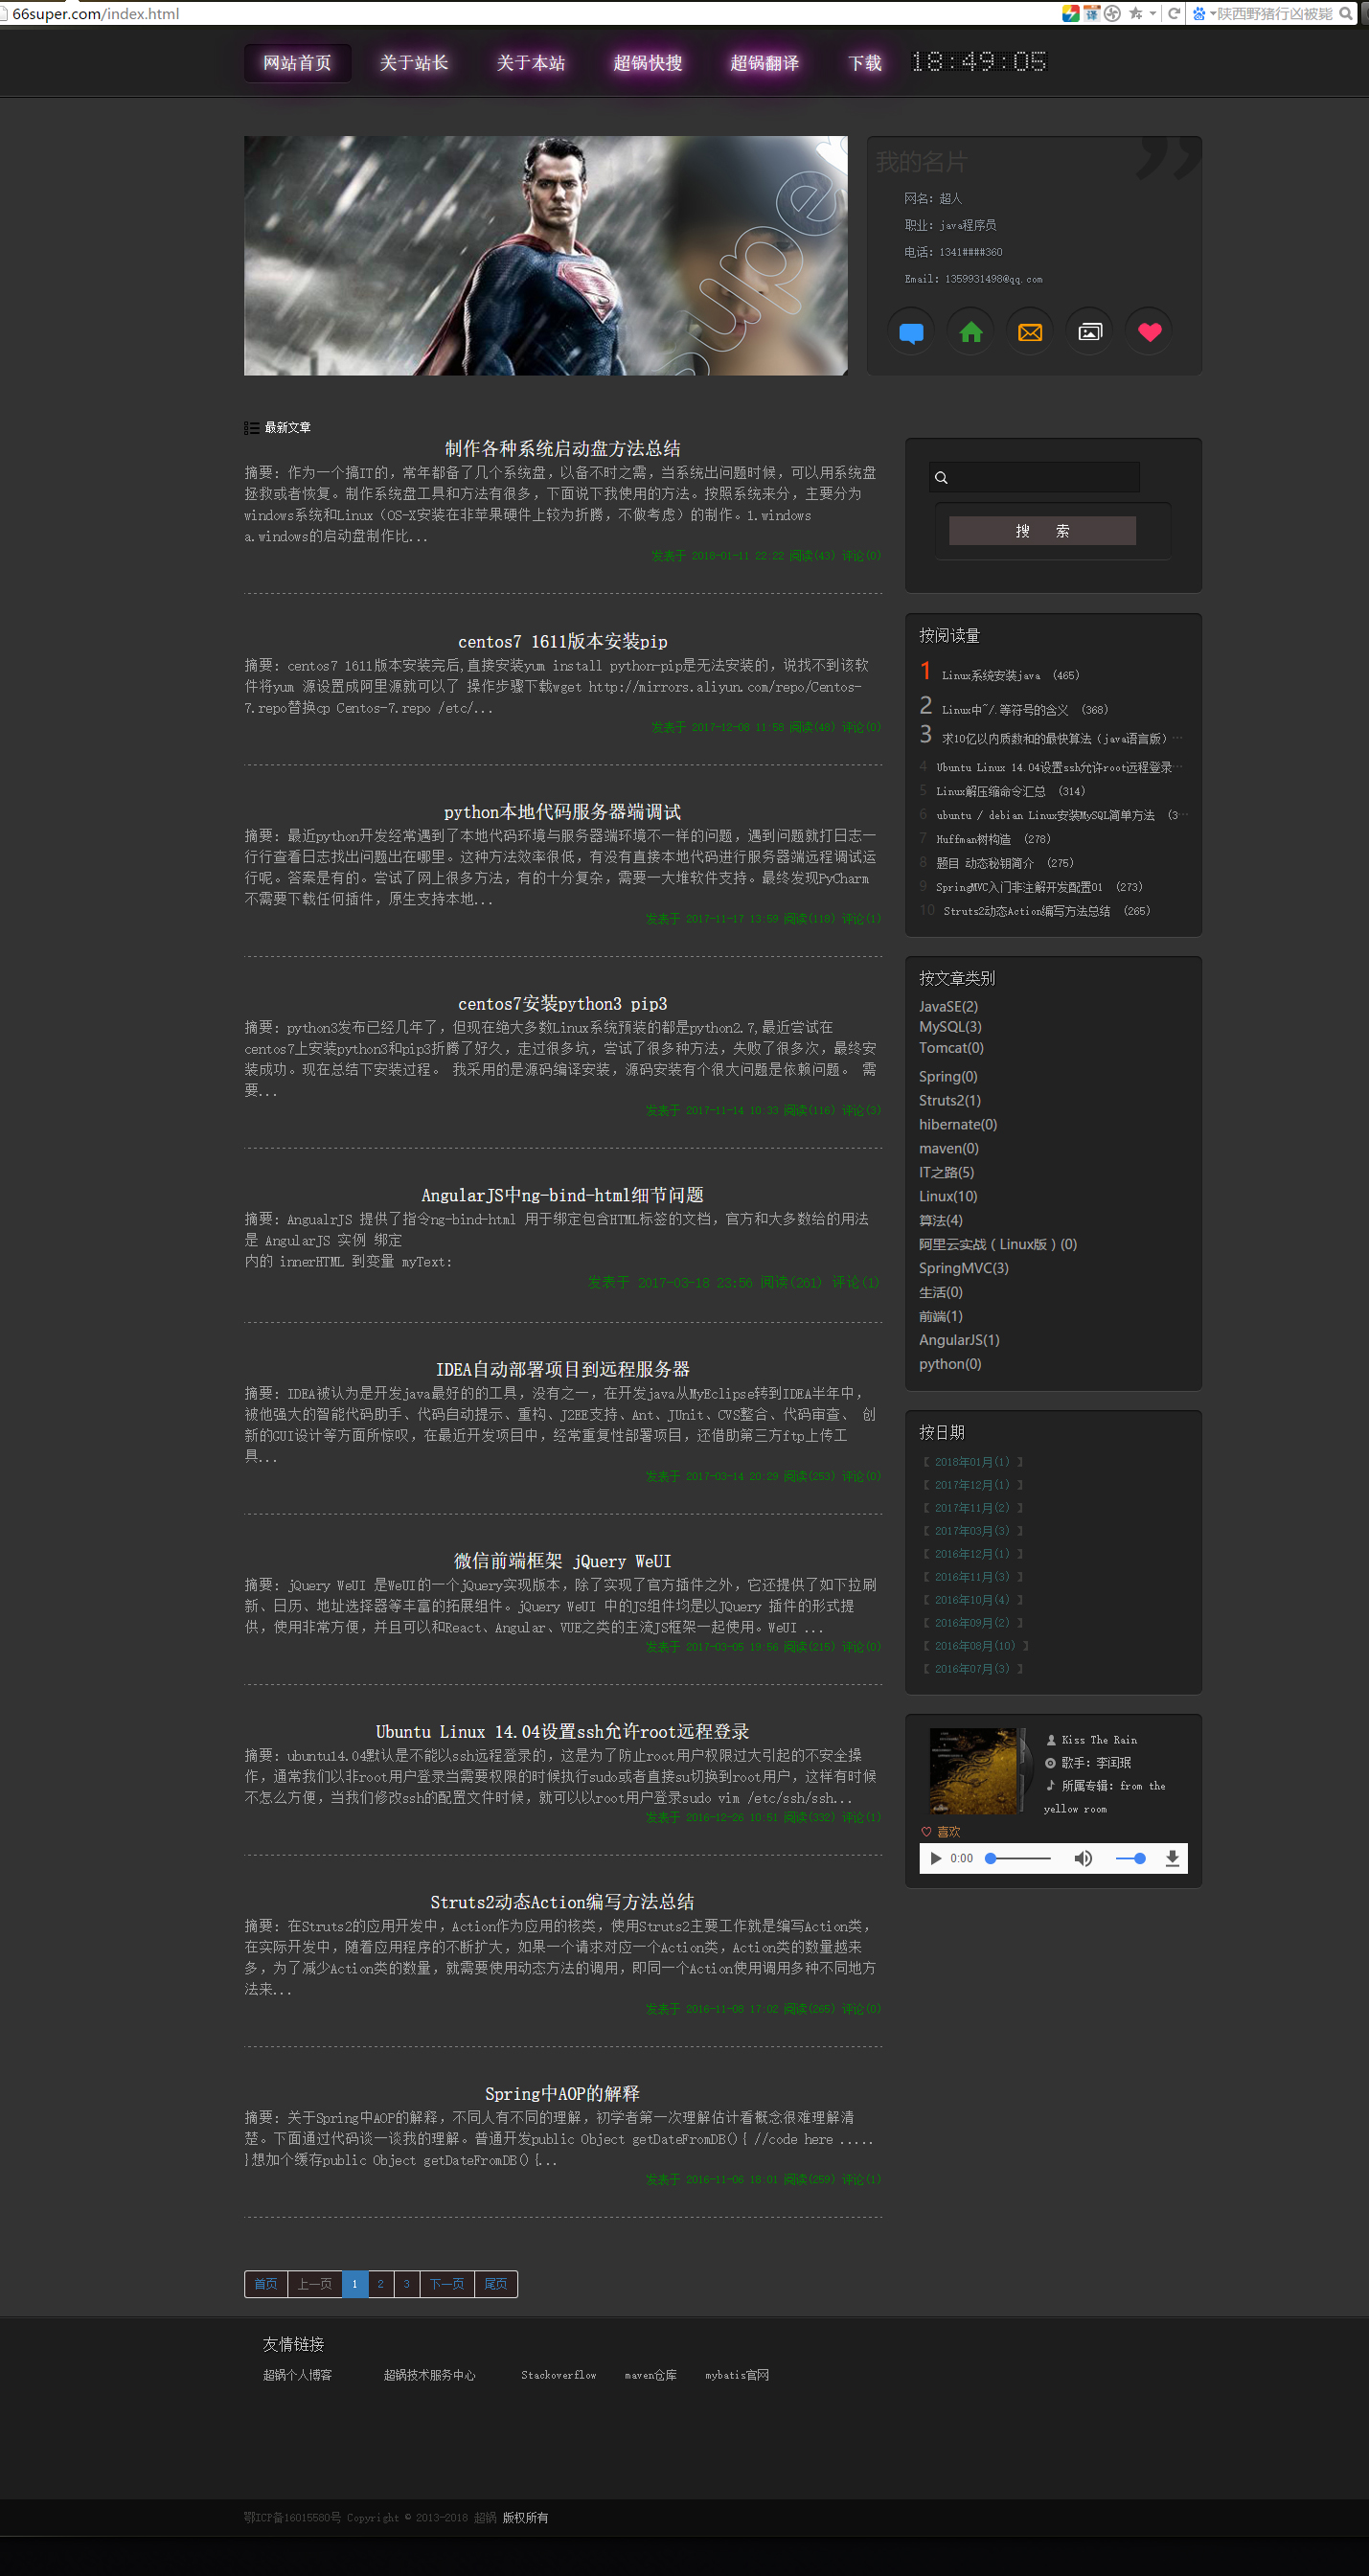This screenshot has height=2576, width=1369.
Task: Open the AngularJS(1) category
Action: [959, 1341]
